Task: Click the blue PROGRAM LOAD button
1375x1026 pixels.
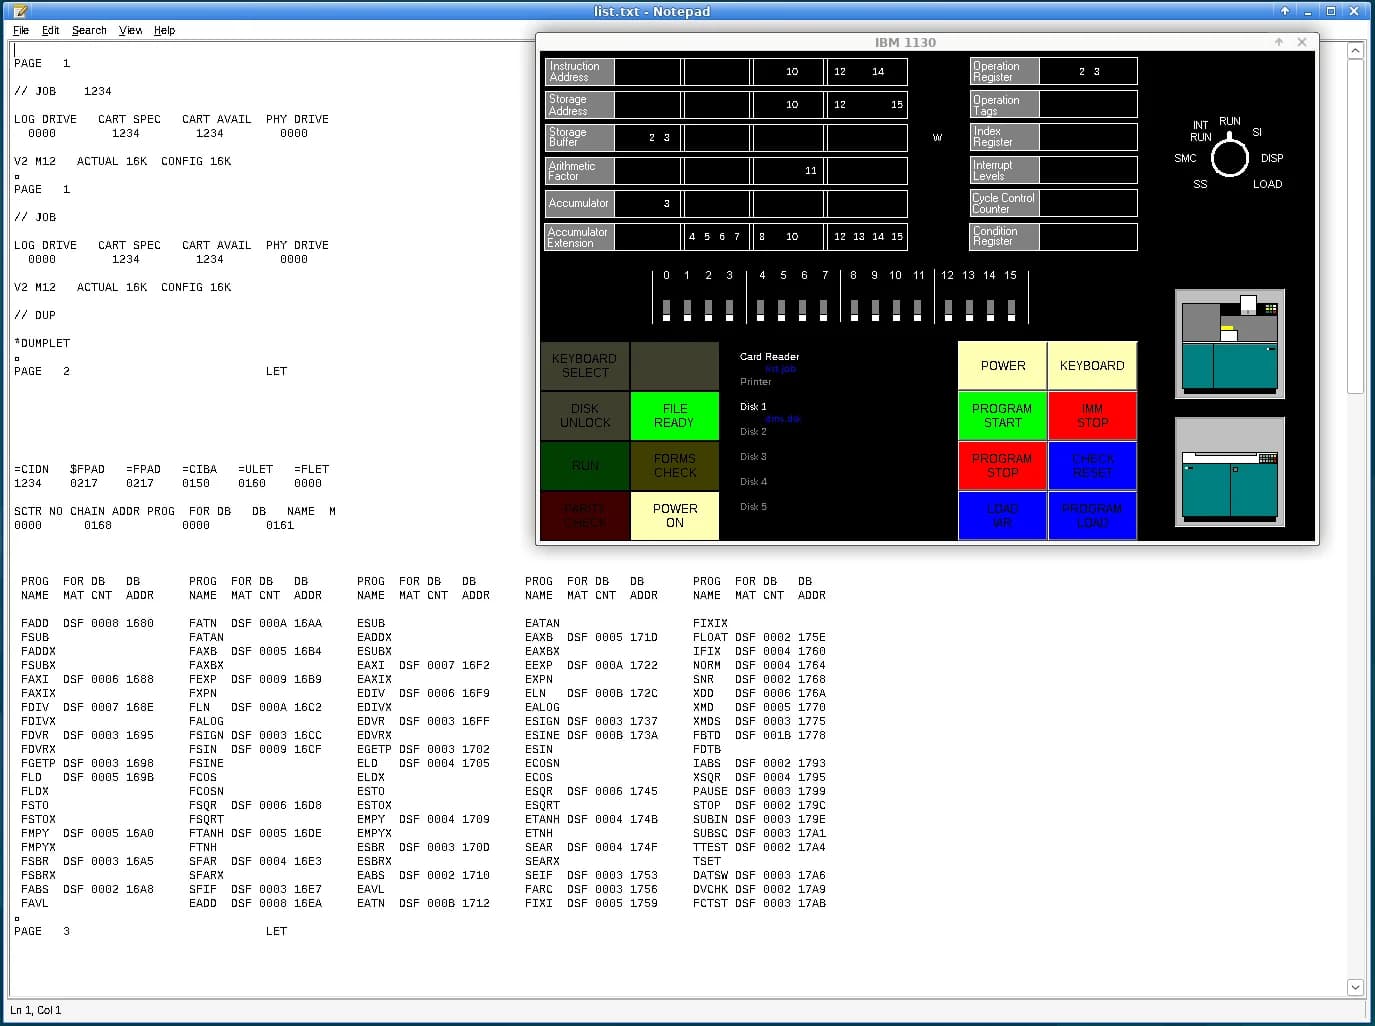Action: (x=1092, y=516)
